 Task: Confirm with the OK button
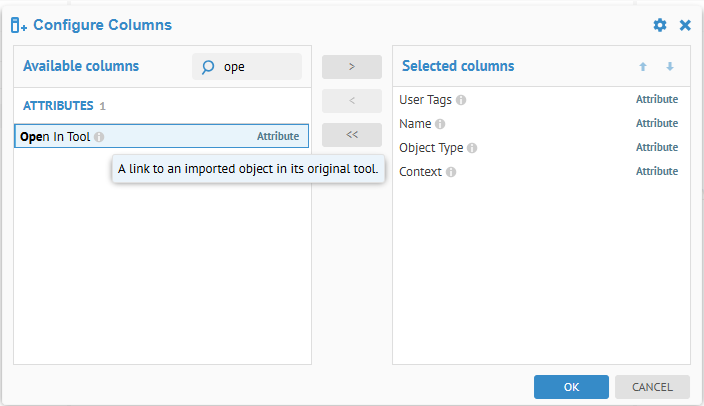[x=571, y=387]
